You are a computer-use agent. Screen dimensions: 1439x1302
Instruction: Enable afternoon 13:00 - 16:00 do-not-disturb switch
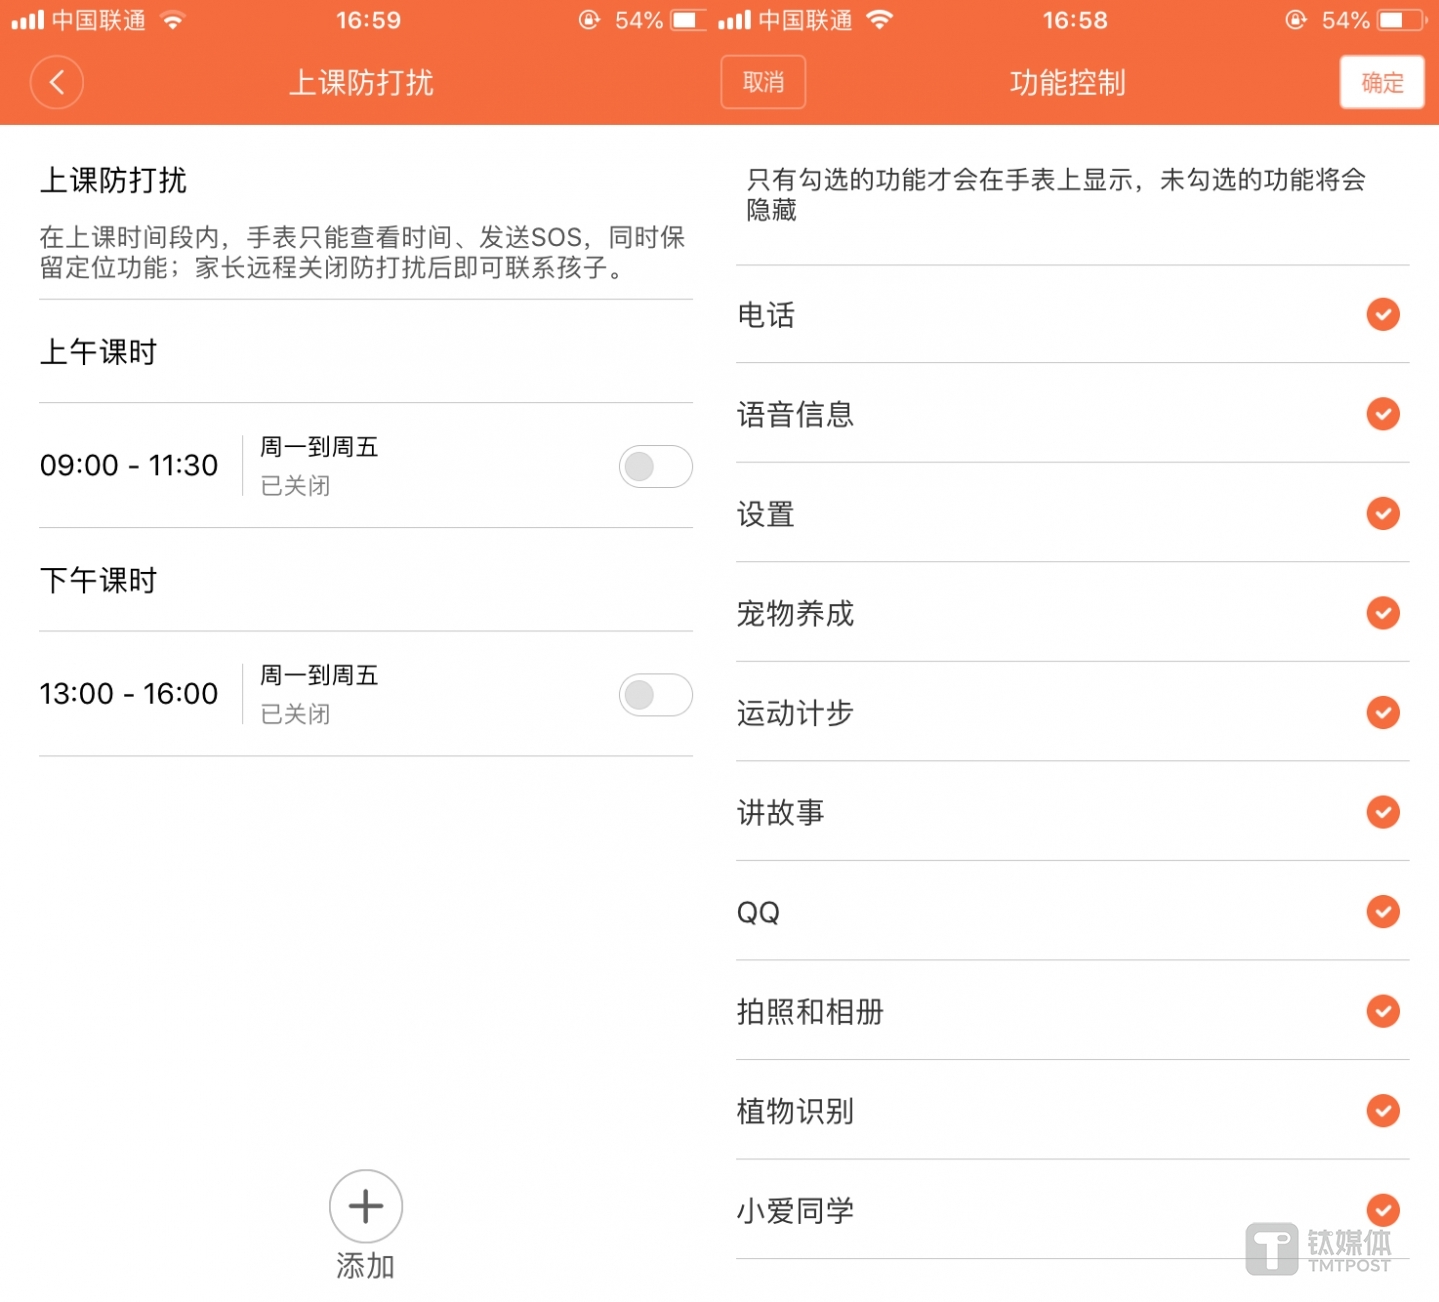pyautogui.click(x=655, y=695)
